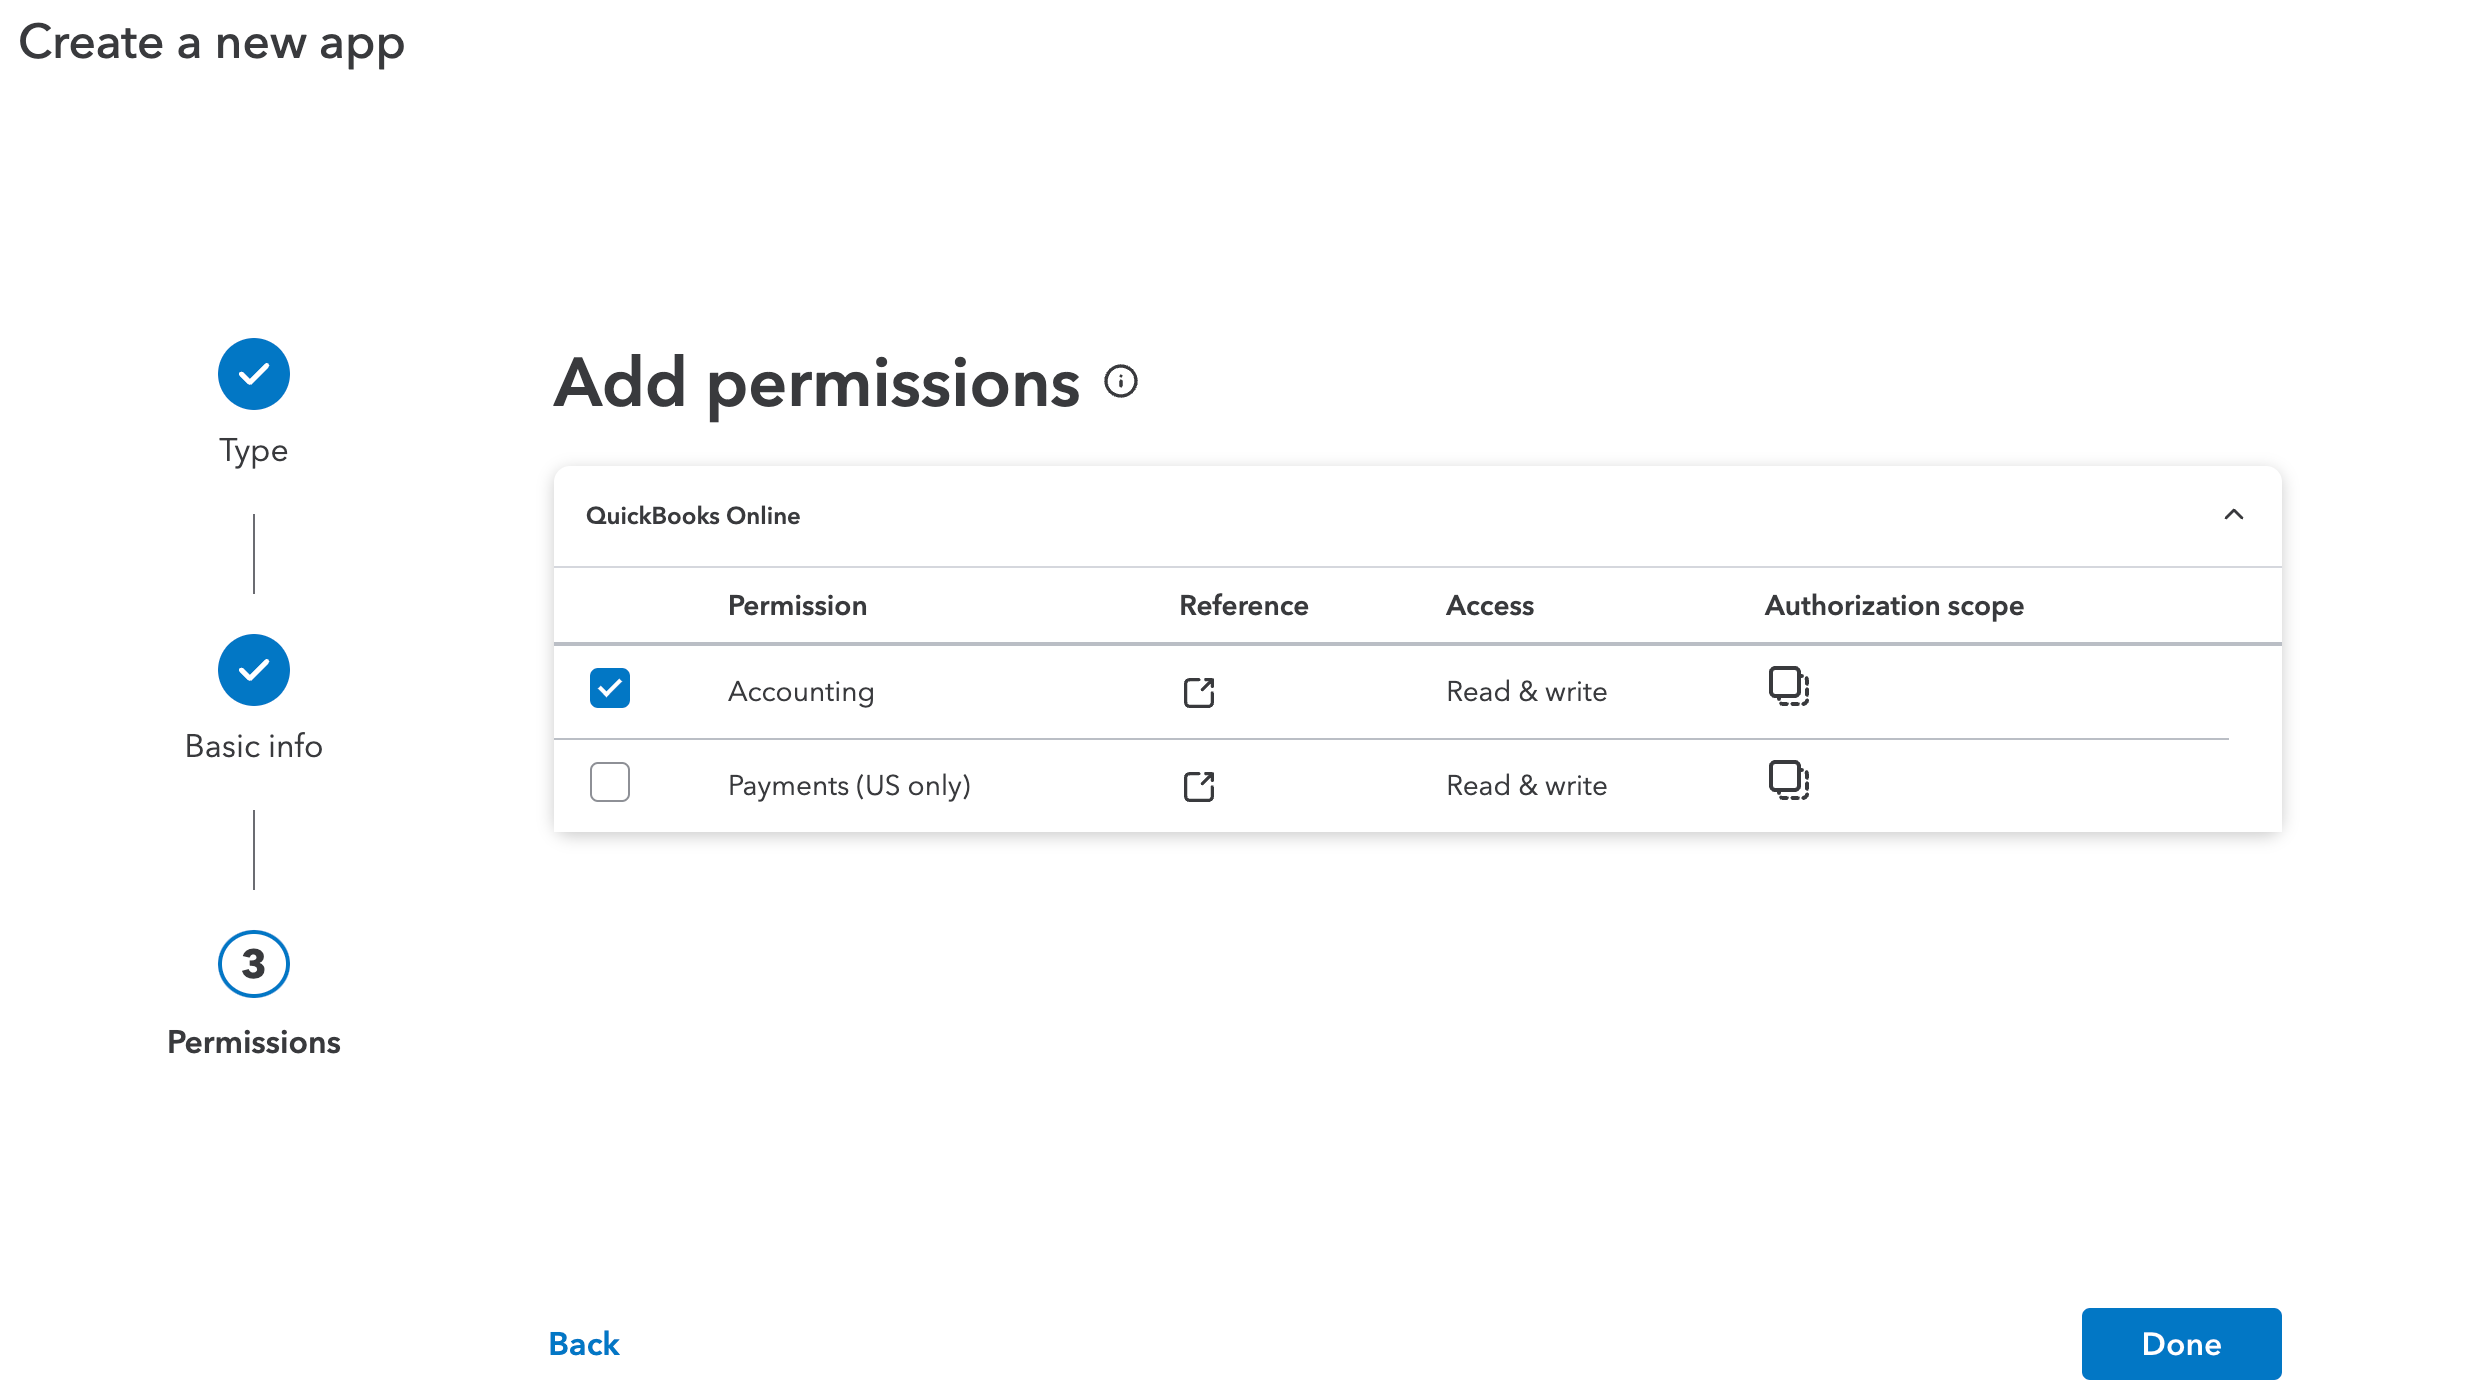Click the Back link

click(x=584, y=1344)
